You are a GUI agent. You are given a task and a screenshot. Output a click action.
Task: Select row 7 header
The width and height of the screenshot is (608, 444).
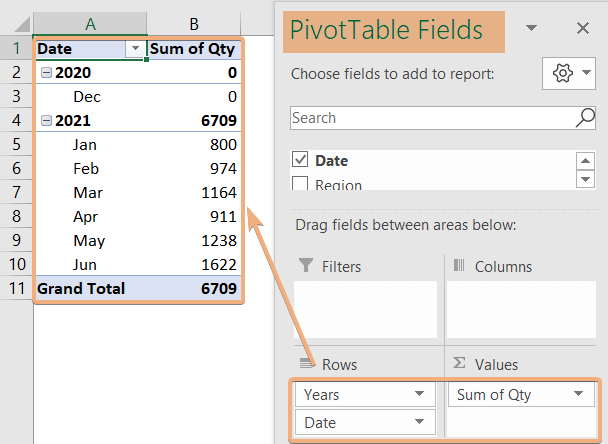pyautogui.click(x=16, y=192)
